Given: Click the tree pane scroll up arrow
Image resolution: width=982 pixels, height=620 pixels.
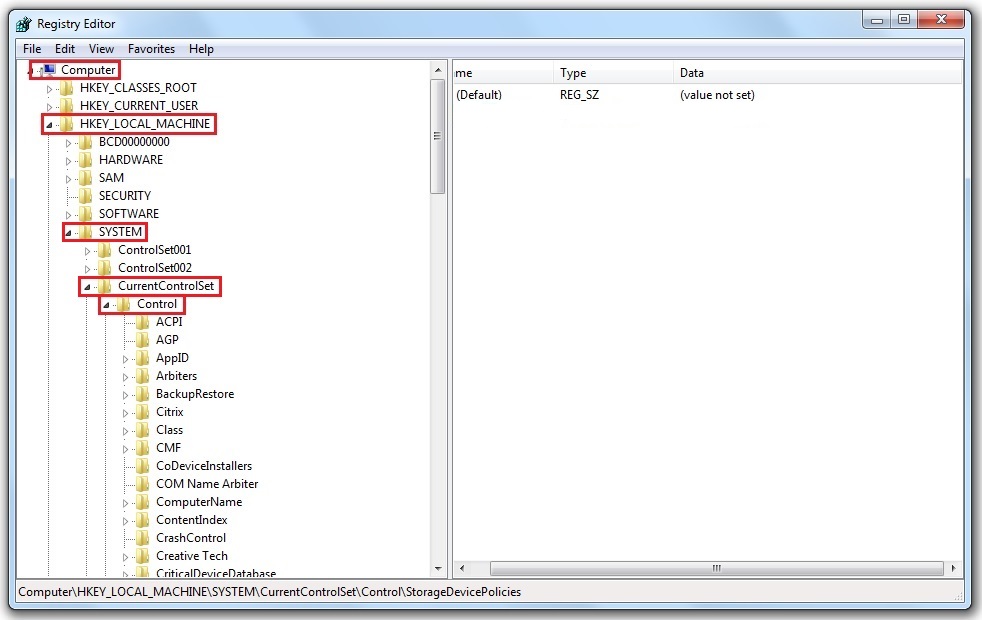Looking at the screenshot, I should [x=438, y=70].
